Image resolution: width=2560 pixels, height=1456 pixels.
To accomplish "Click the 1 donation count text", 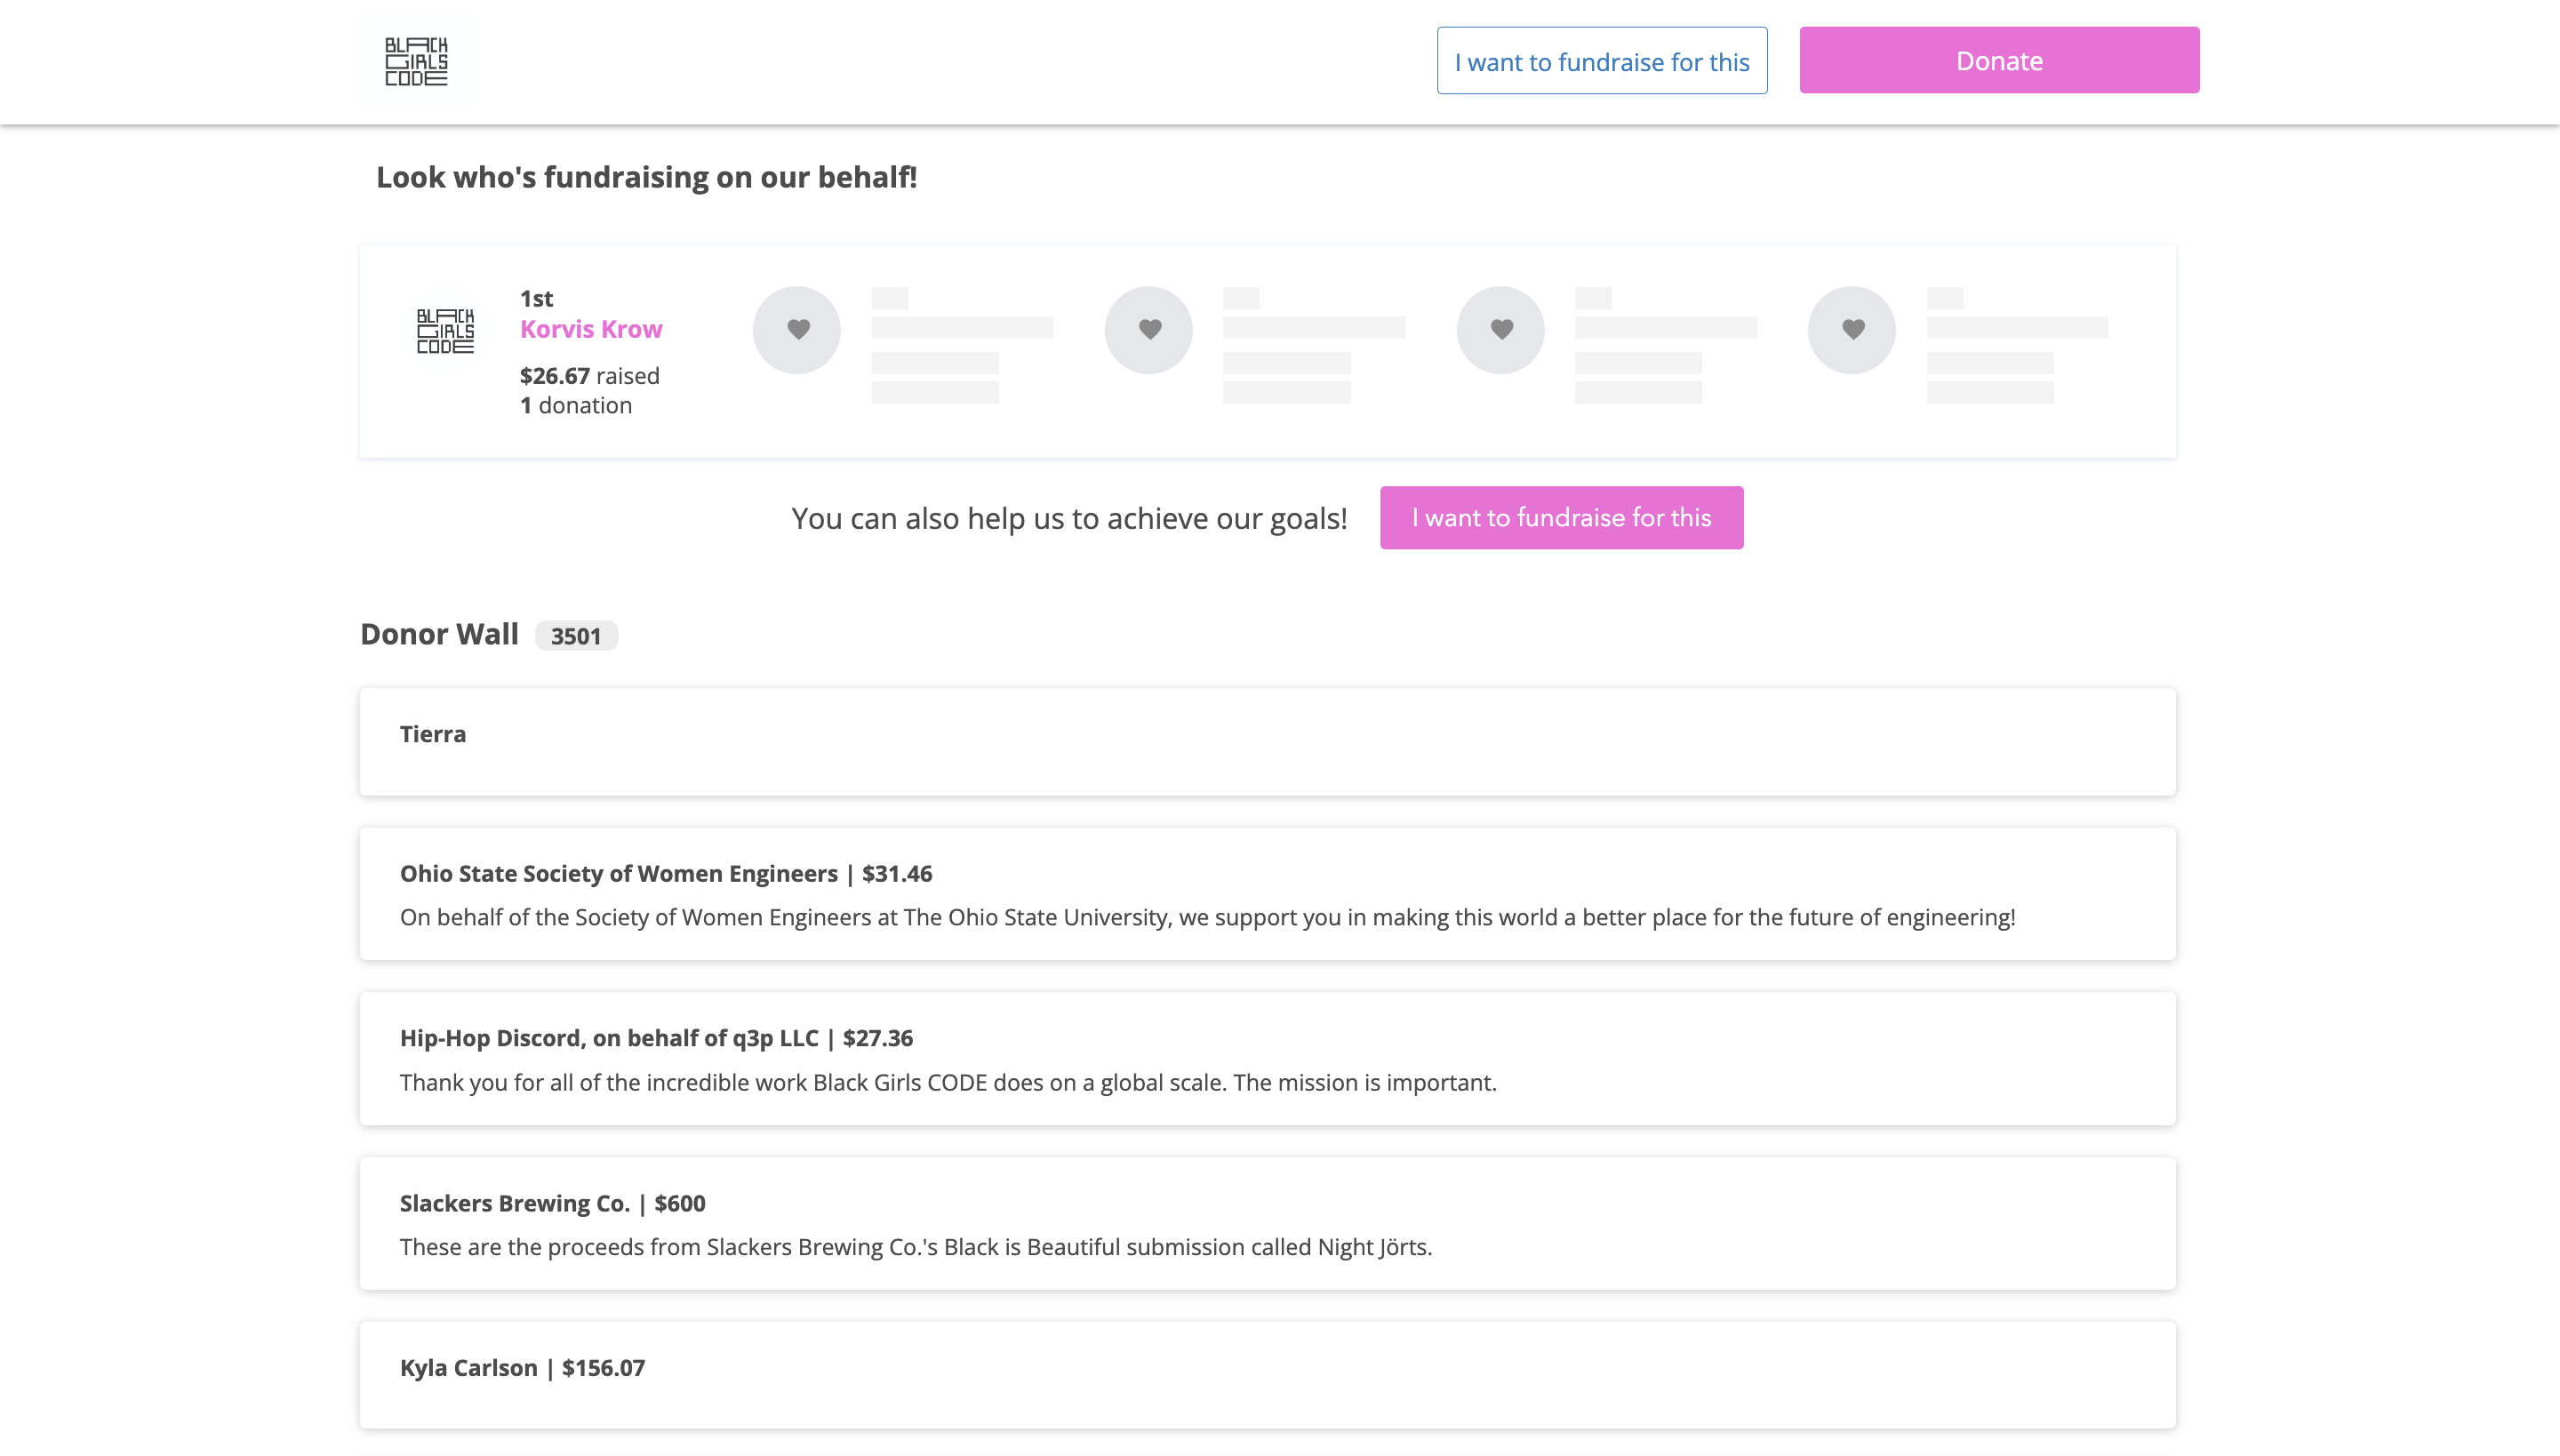I will click(576, 405).
